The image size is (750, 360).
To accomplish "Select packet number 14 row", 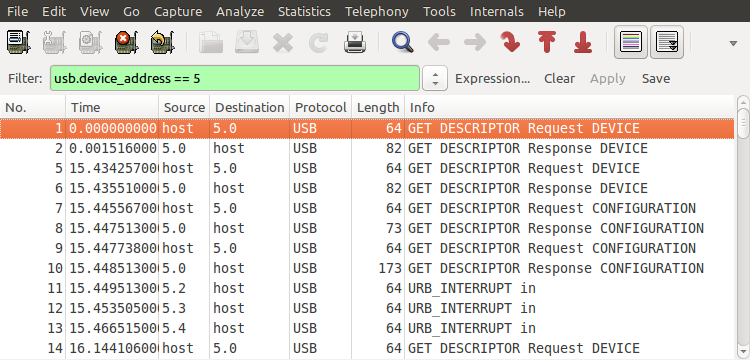I will [x=367, y=348].
